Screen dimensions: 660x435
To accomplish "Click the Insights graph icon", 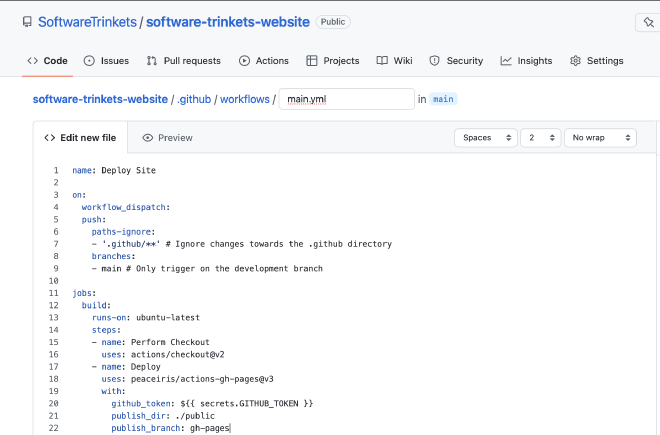I will (x=506, y=61).
